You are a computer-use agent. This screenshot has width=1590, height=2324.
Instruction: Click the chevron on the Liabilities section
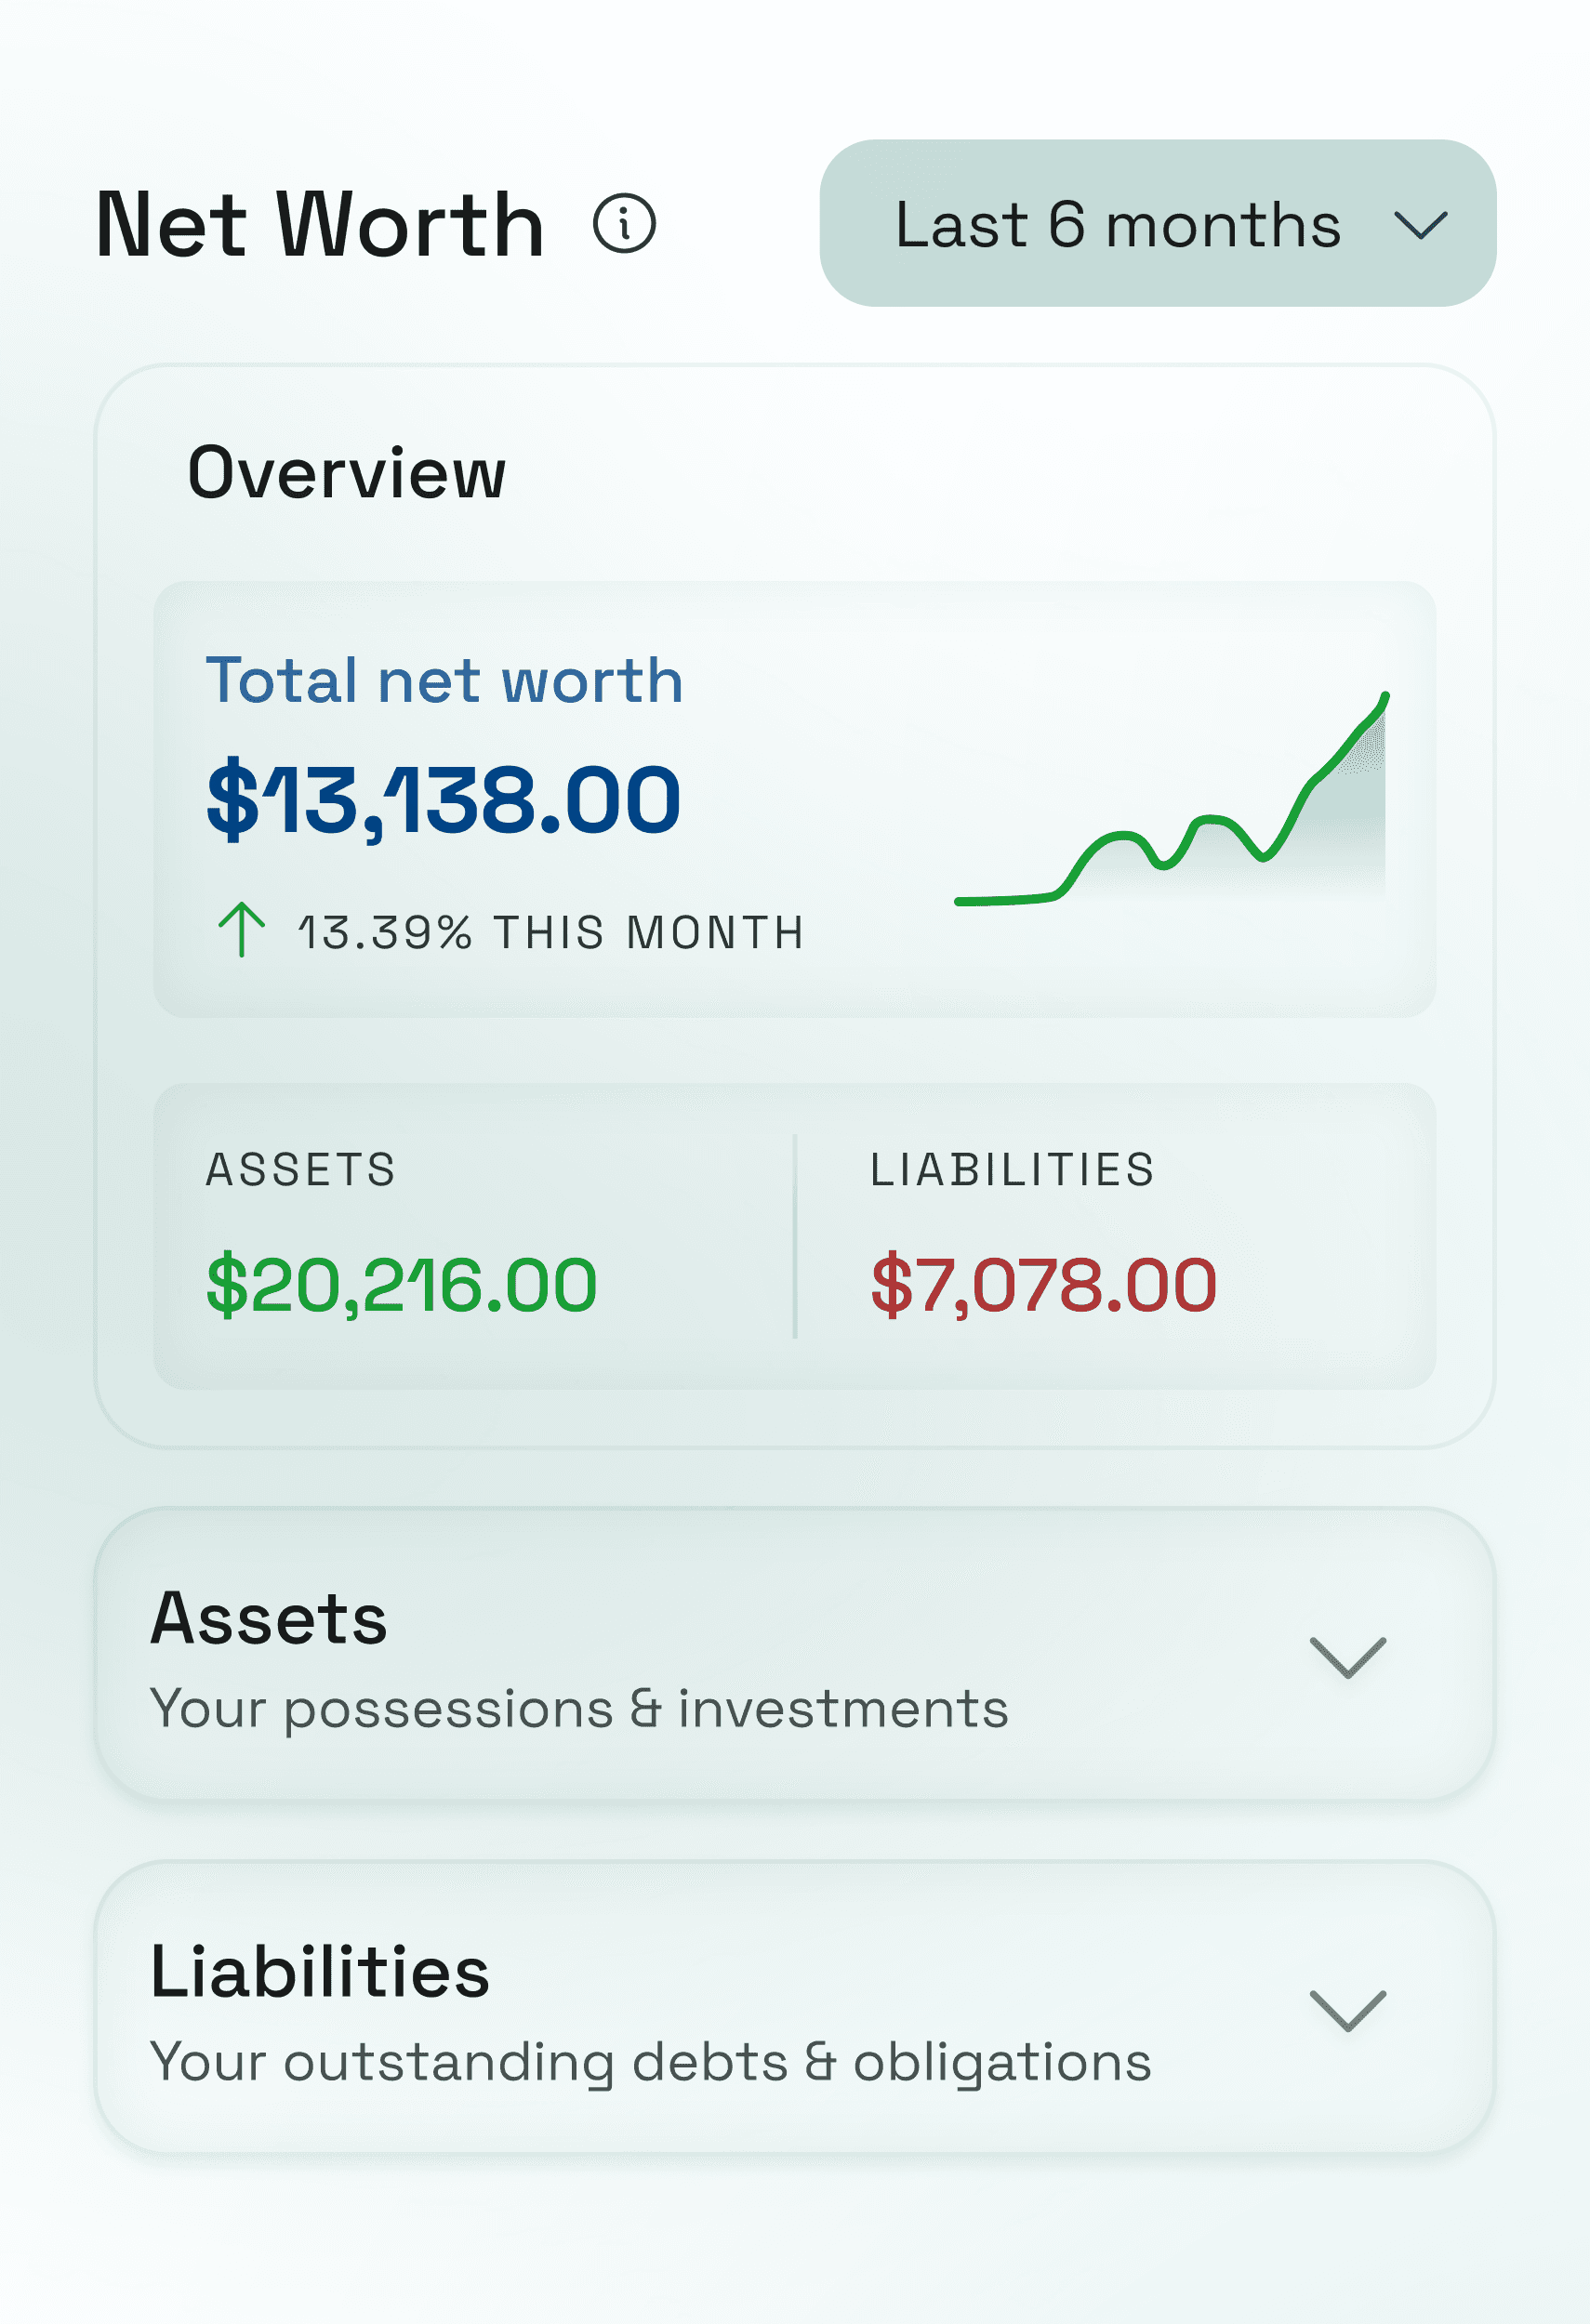click(x=1345, y=2010)
